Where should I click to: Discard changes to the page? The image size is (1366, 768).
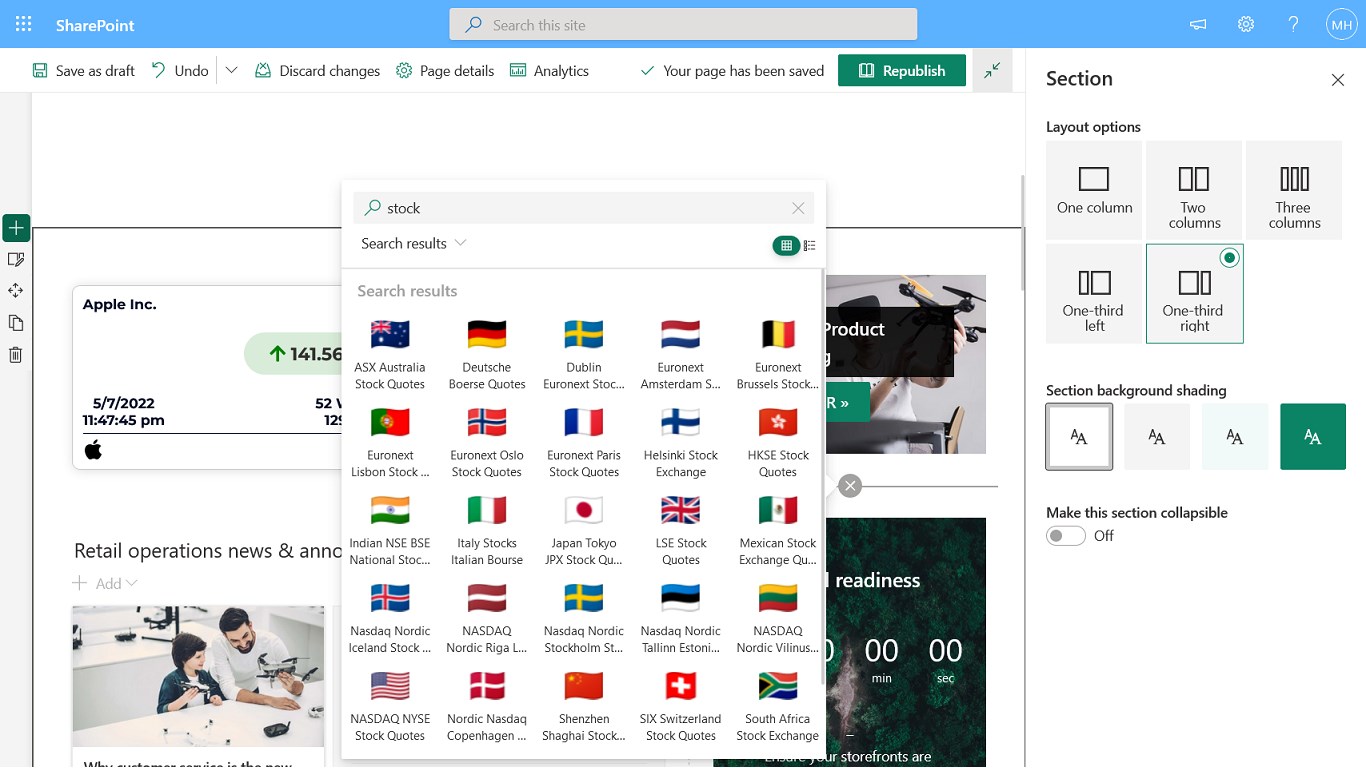click(x=318, y=71)
